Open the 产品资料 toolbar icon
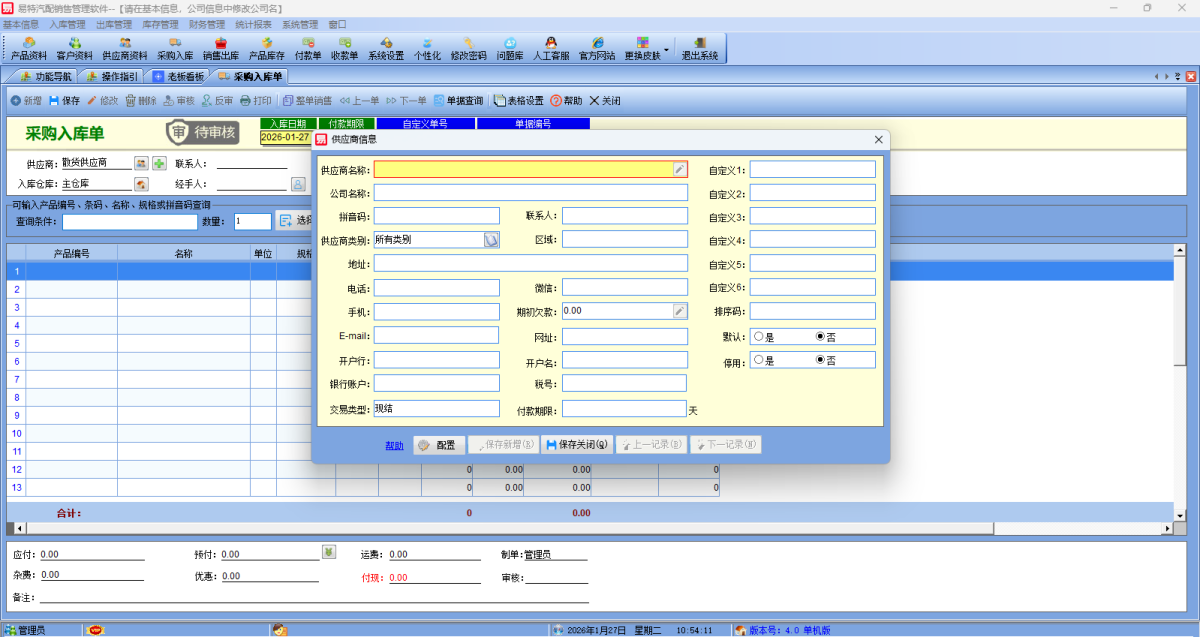1200x637 pixels. coord(29,48)
